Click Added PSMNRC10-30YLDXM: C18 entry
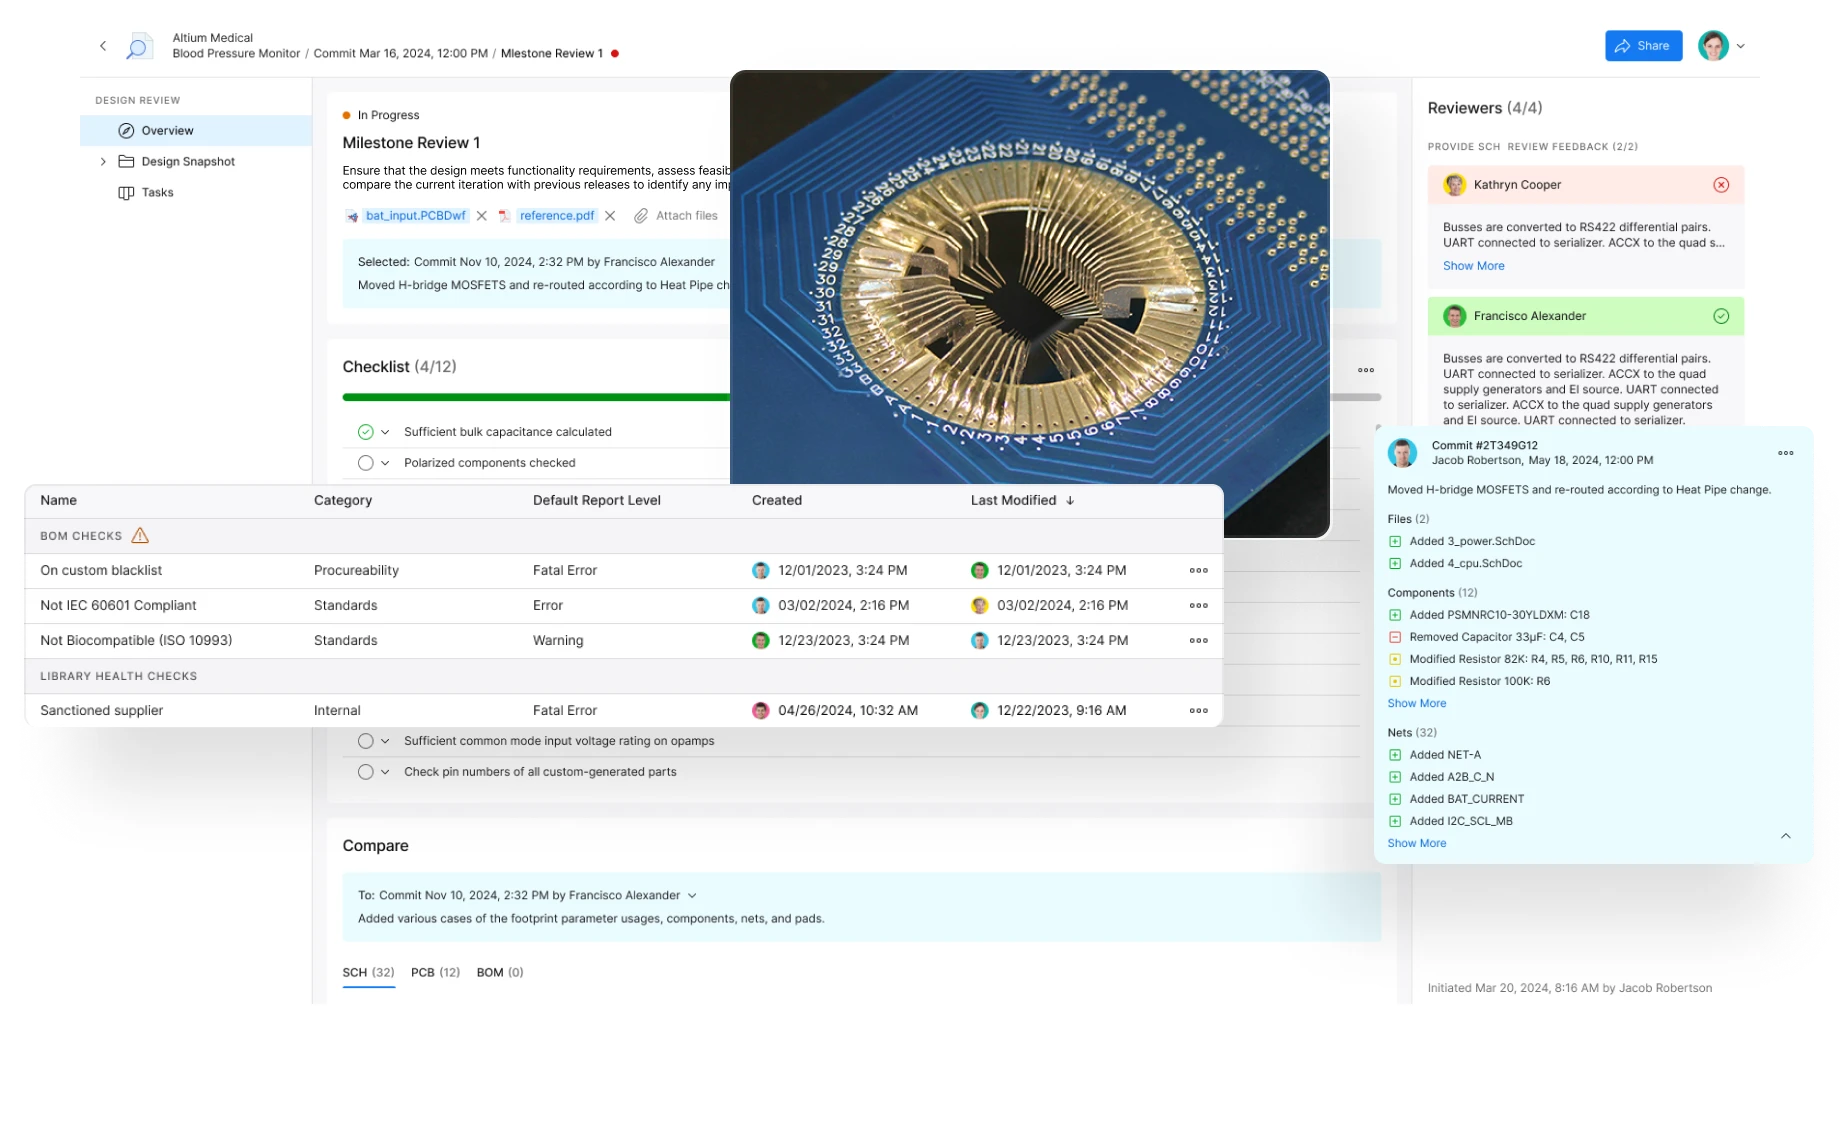Viewport: 1840px width, 1136px height. pos(1489,616)
